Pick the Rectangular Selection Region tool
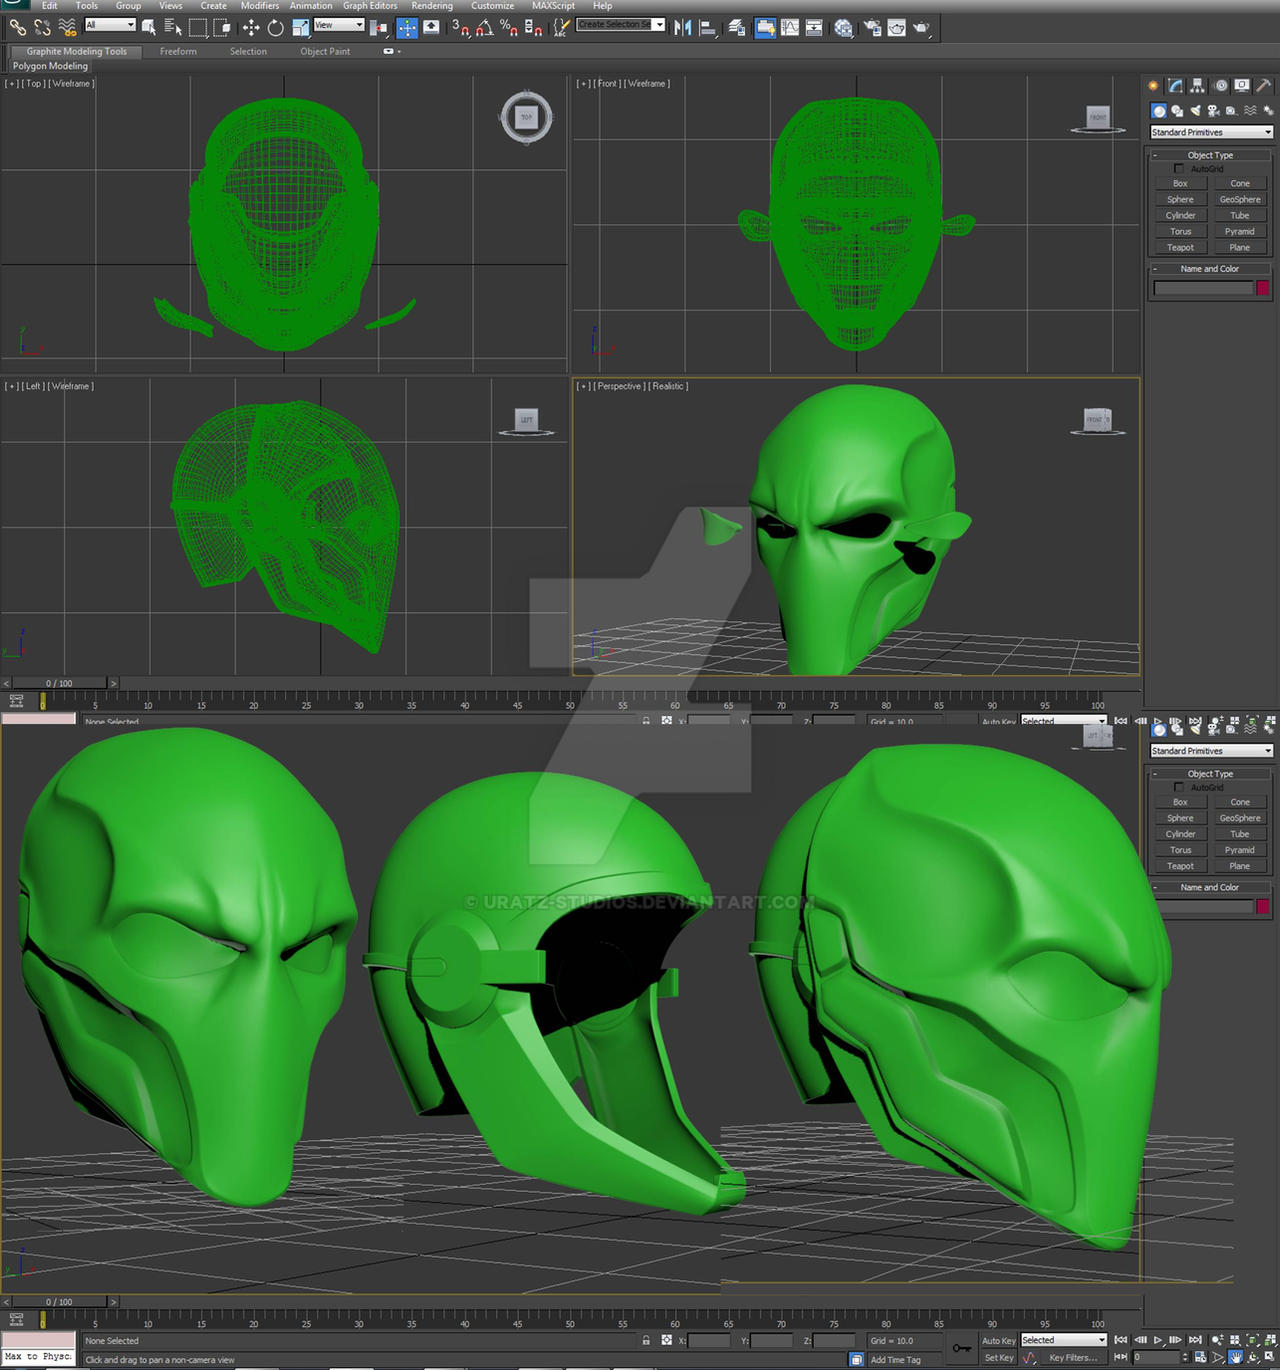 tap(198, 27)
